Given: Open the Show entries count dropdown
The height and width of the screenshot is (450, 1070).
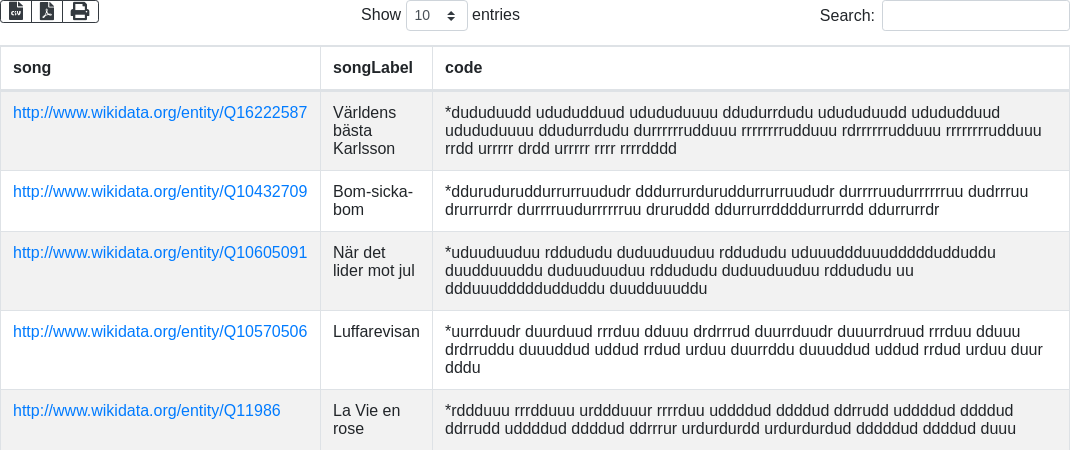Looking at the screenshot, I should 437,15.
